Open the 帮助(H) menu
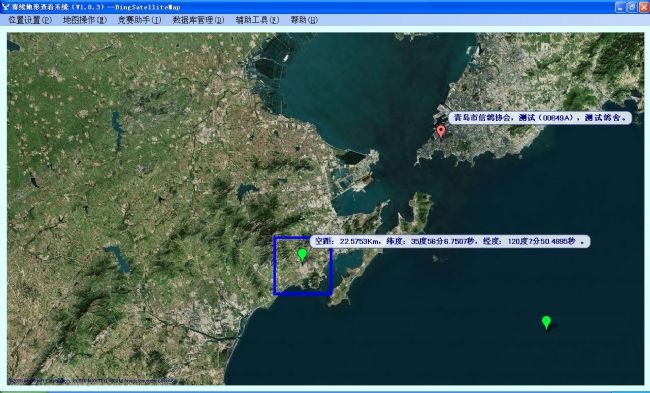Viewport: 650px width, 393px height. point(304,20)
